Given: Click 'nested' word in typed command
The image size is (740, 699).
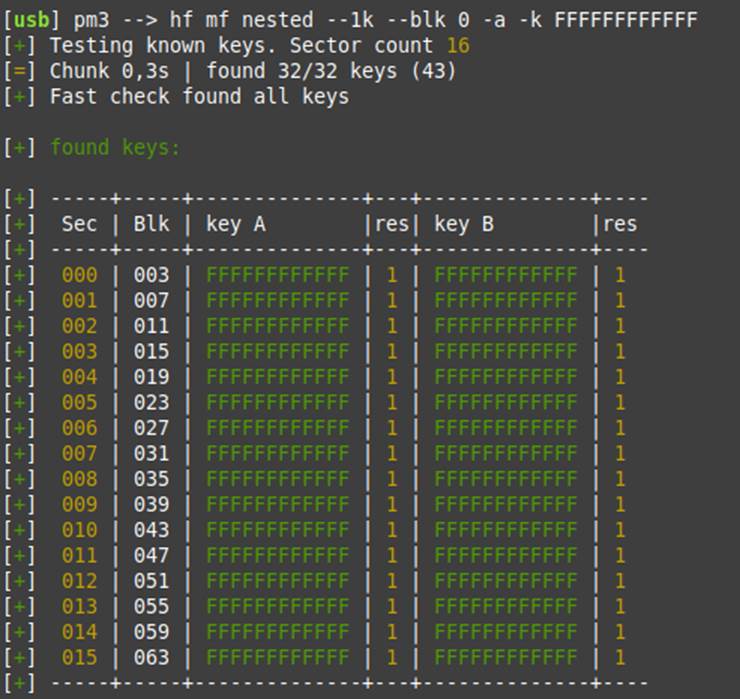Looking at the screenshot, I should (278, 20).
